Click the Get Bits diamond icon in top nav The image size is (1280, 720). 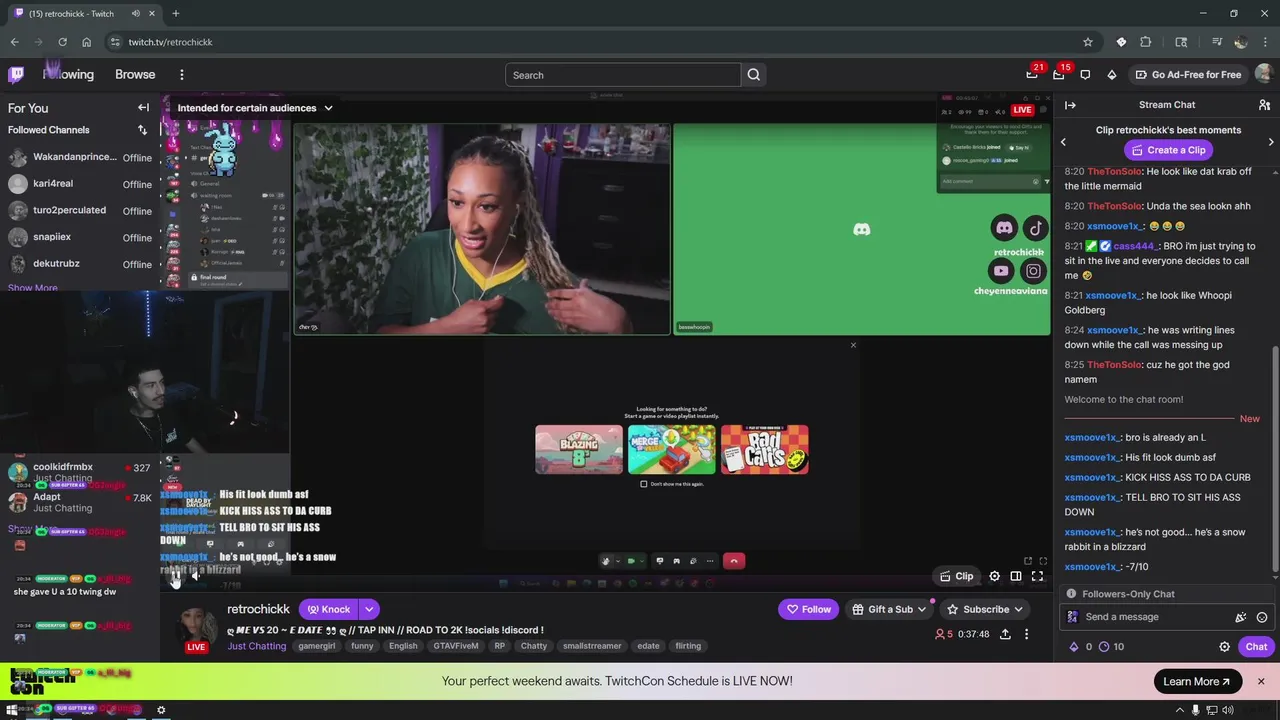(1111, 75)
